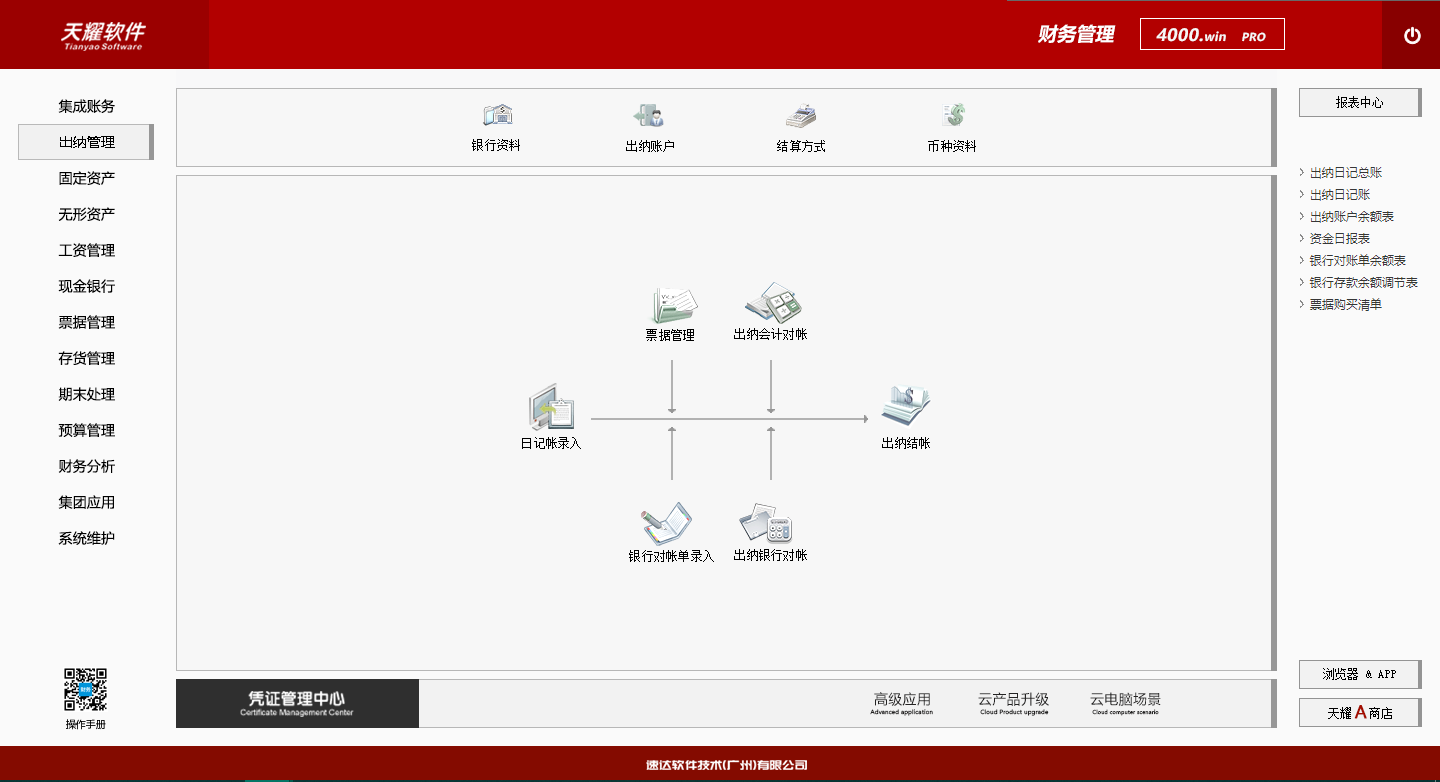Click the power icon in top-right corner
This screenshot has height=782, width=1440.
[x=1412, y=34]
